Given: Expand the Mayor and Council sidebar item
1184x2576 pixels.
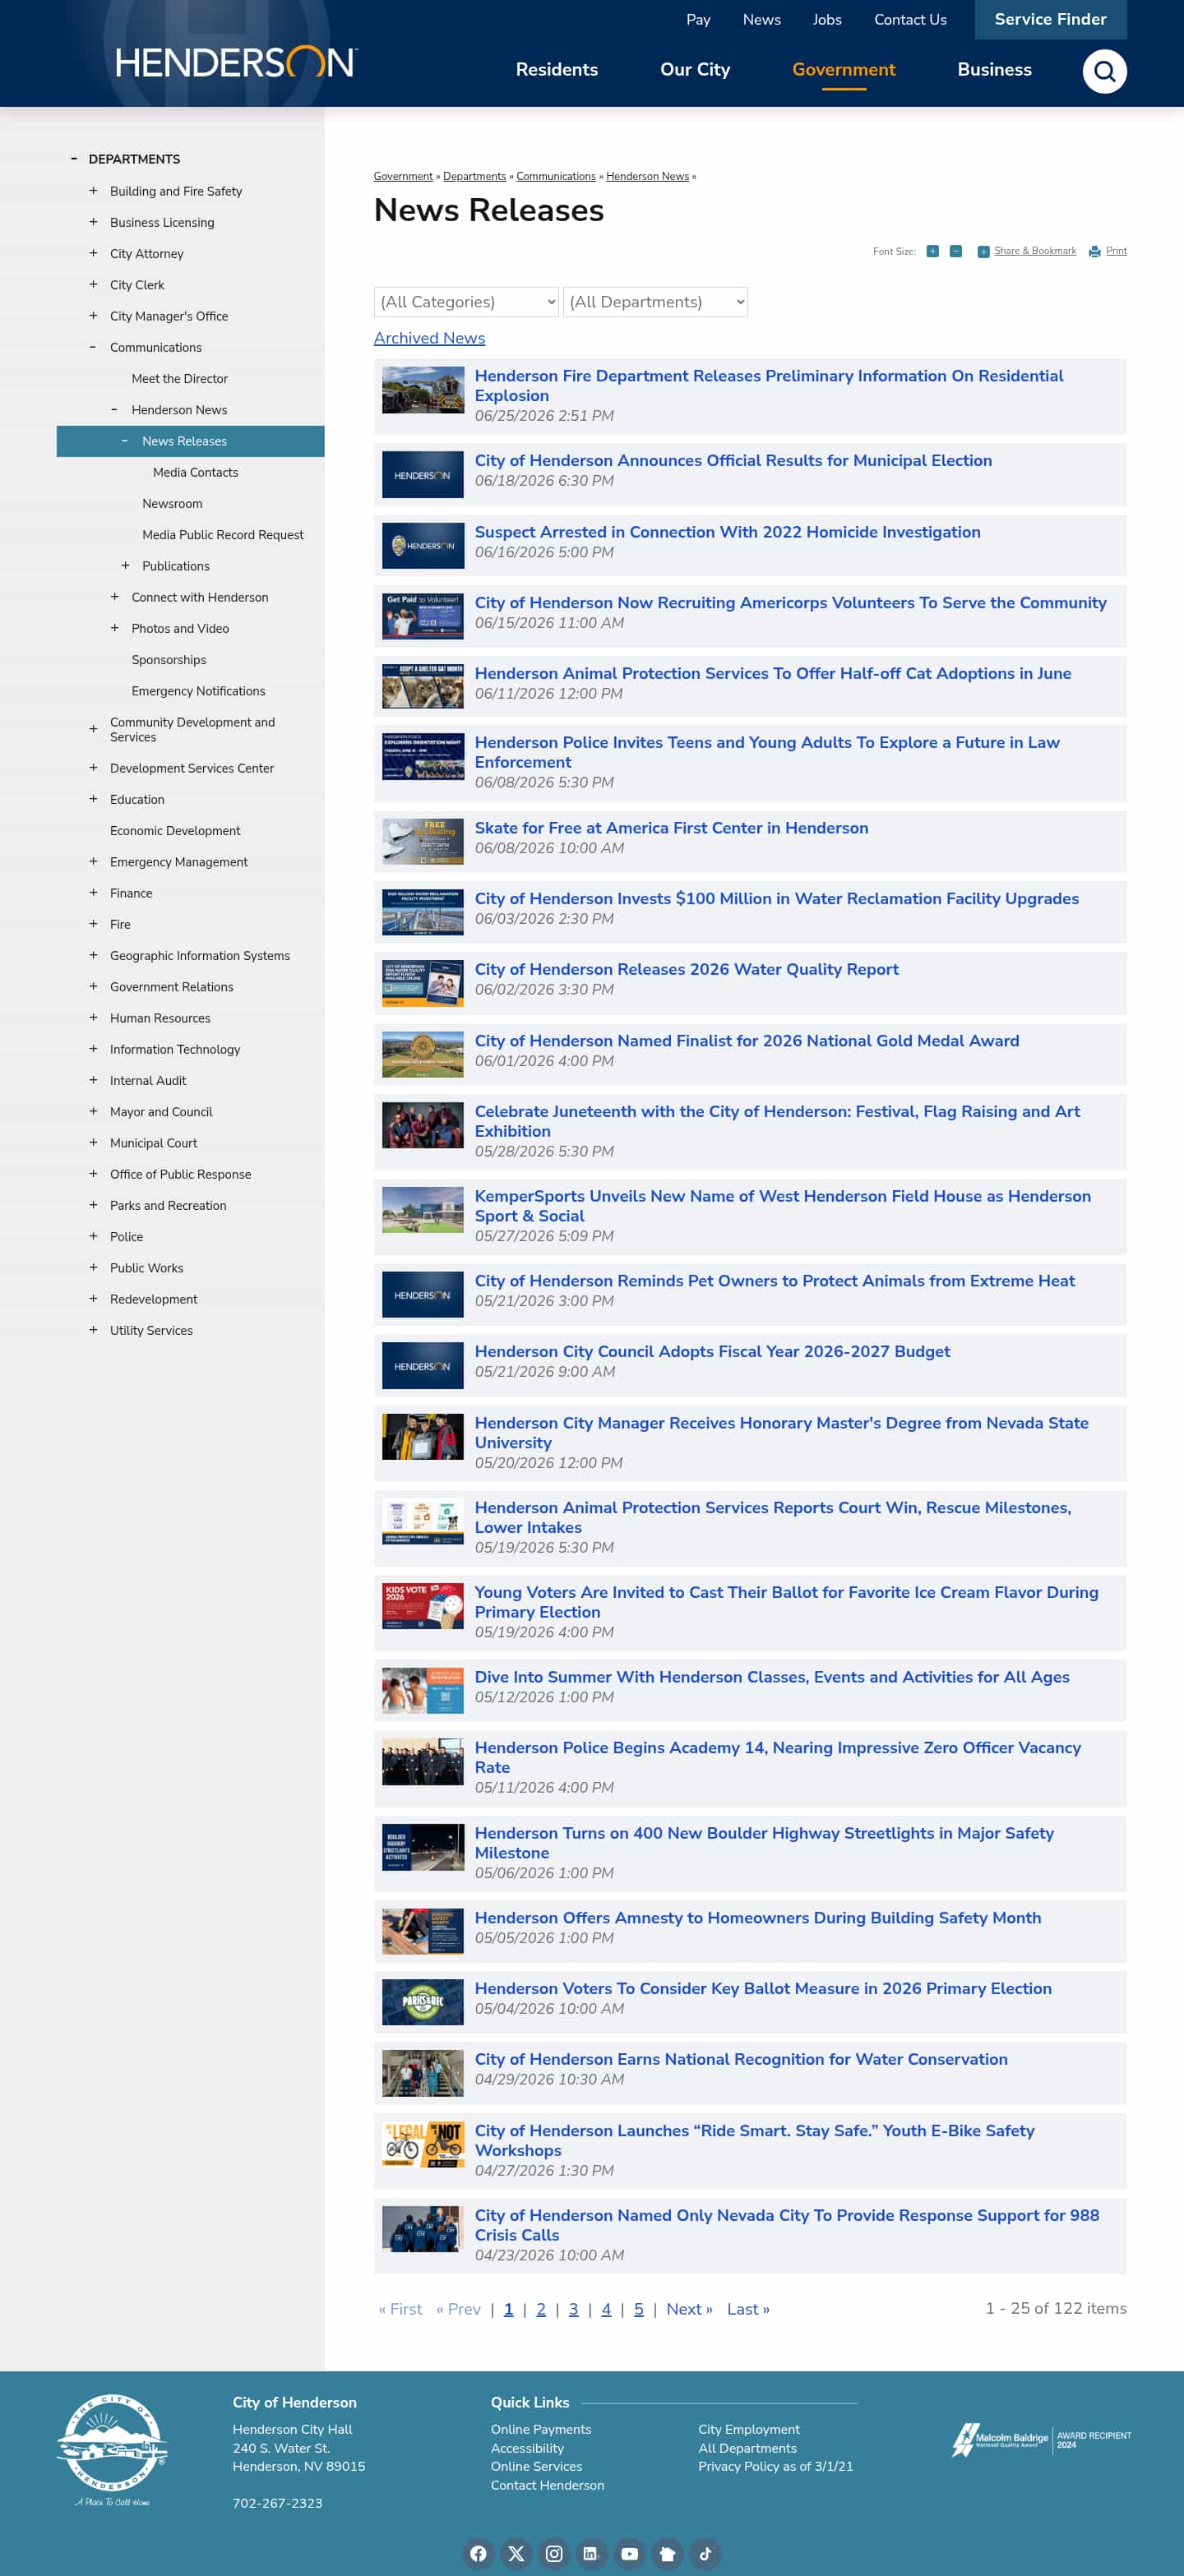Looking at the screenshot, I should tap(93, 1111).
